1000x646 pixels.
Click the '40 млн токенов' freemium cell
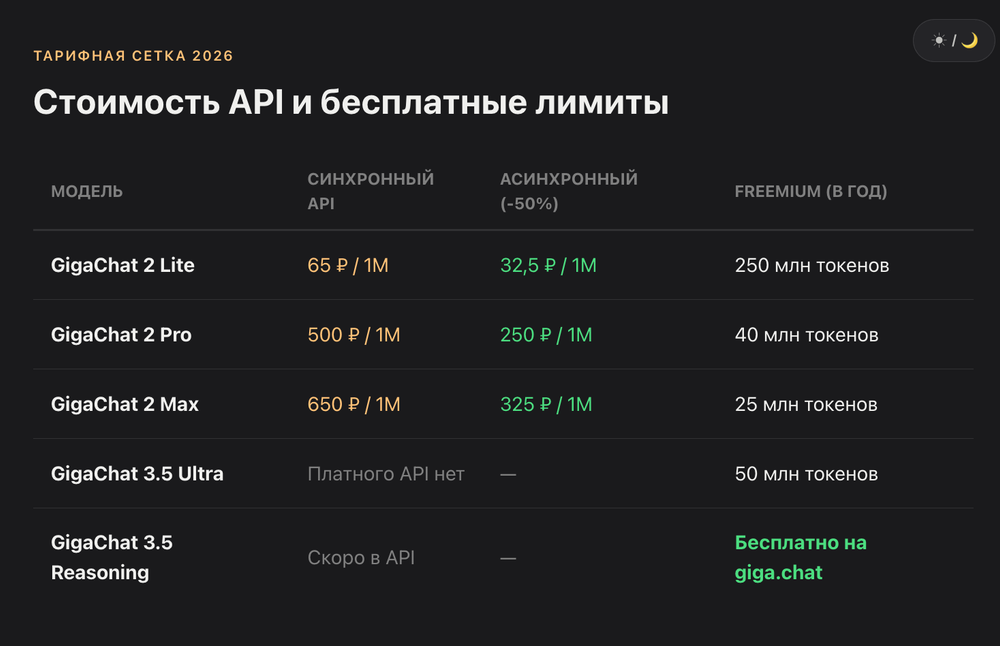tap(807, 335)
